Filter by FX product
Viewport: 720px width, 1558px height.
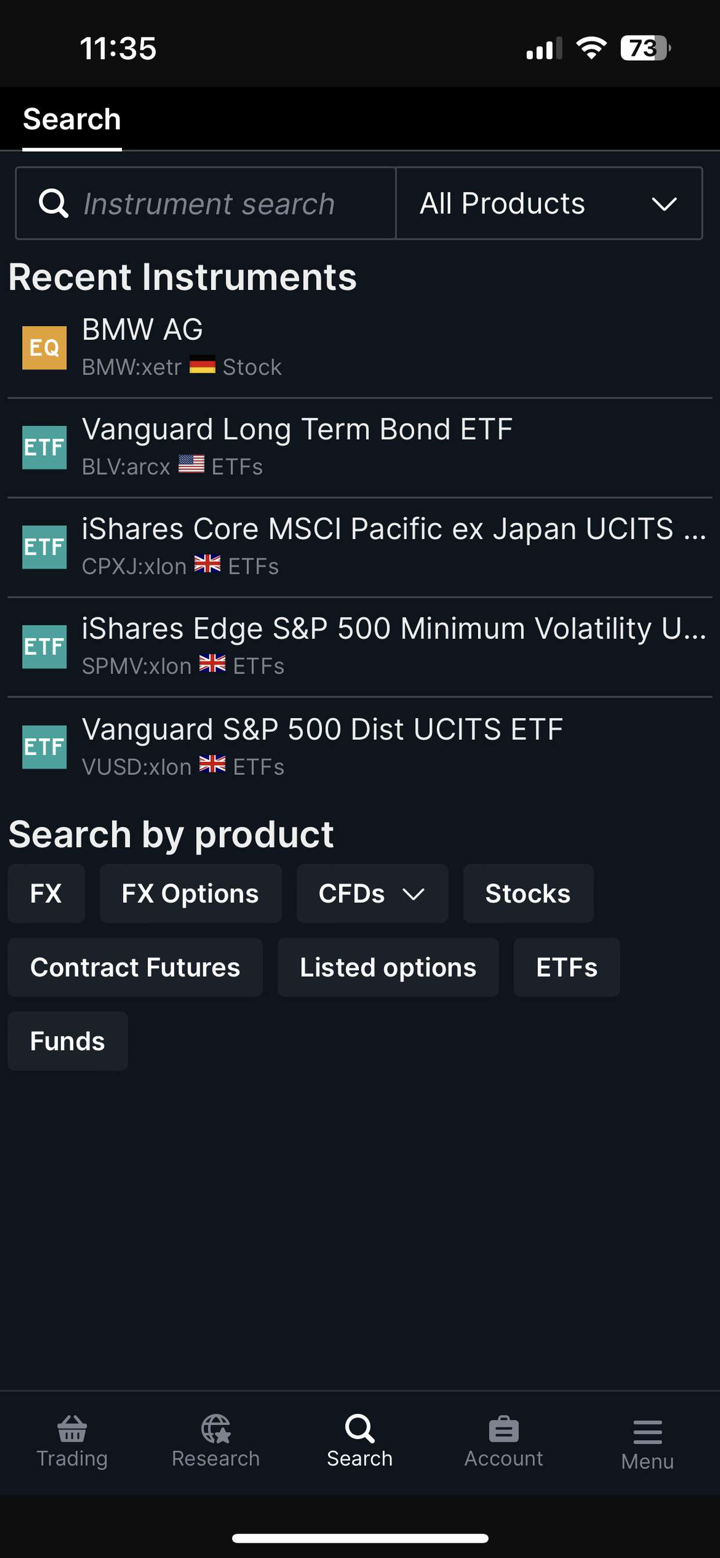point(46,894)
